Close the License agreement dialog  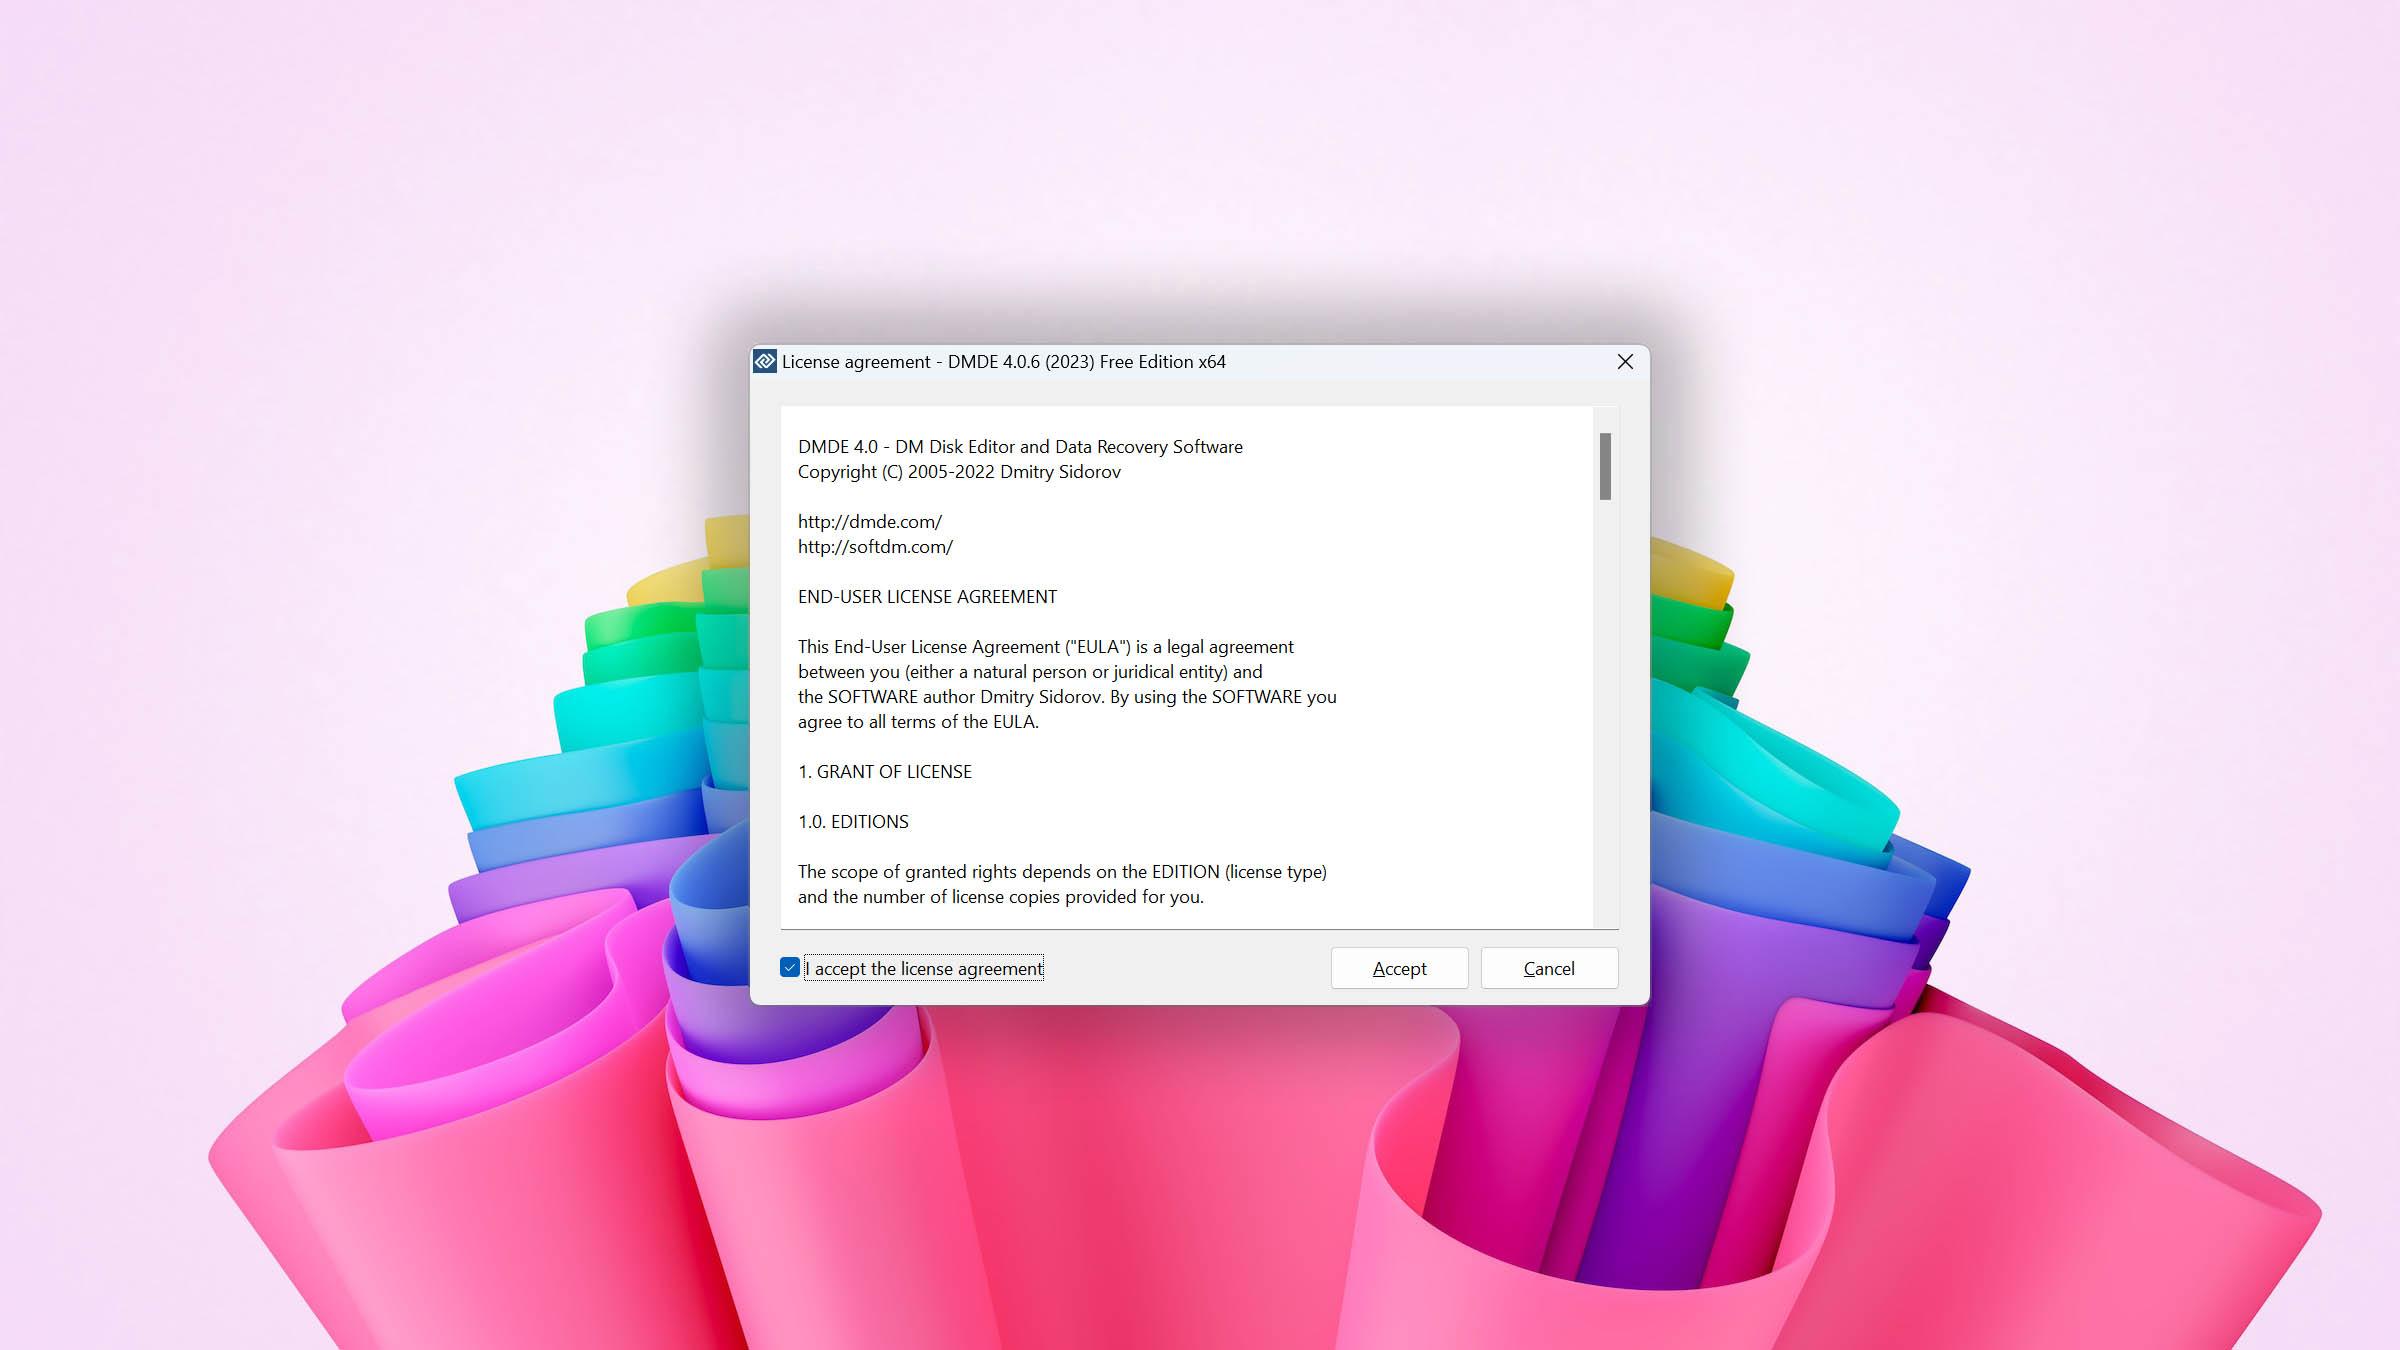click(1625, 362)
